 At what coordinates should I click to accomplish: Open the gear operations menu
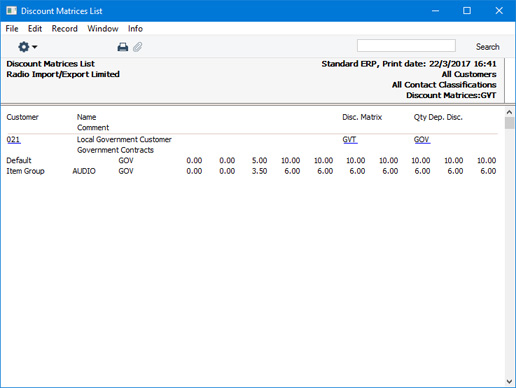[x=27, y=47]
